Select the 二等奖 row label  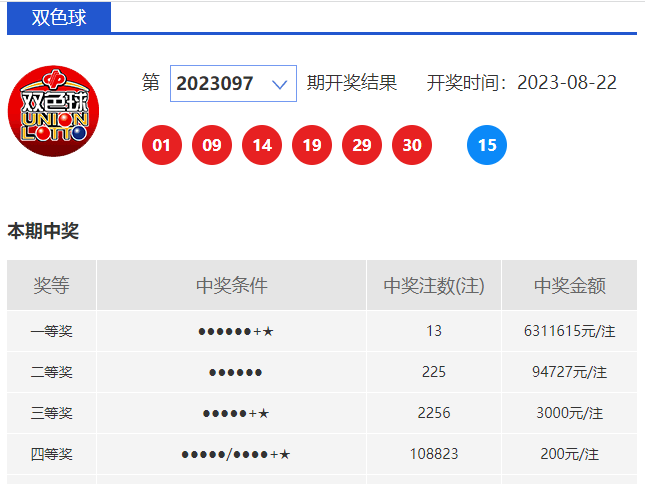tap(51, 372)
